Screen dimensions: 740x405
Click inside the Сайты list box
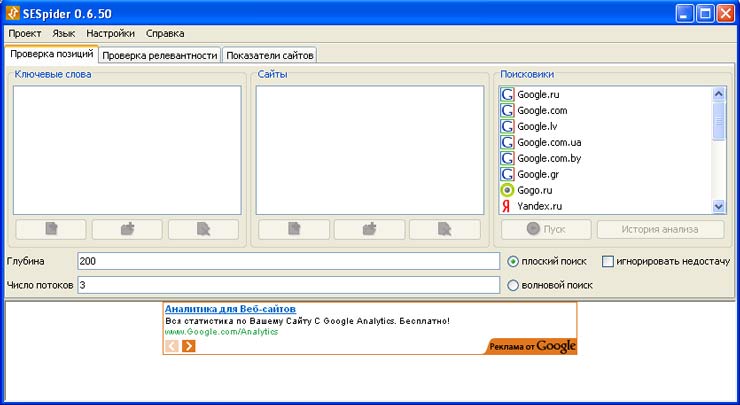pyautogui.click(x=370, y=150)
